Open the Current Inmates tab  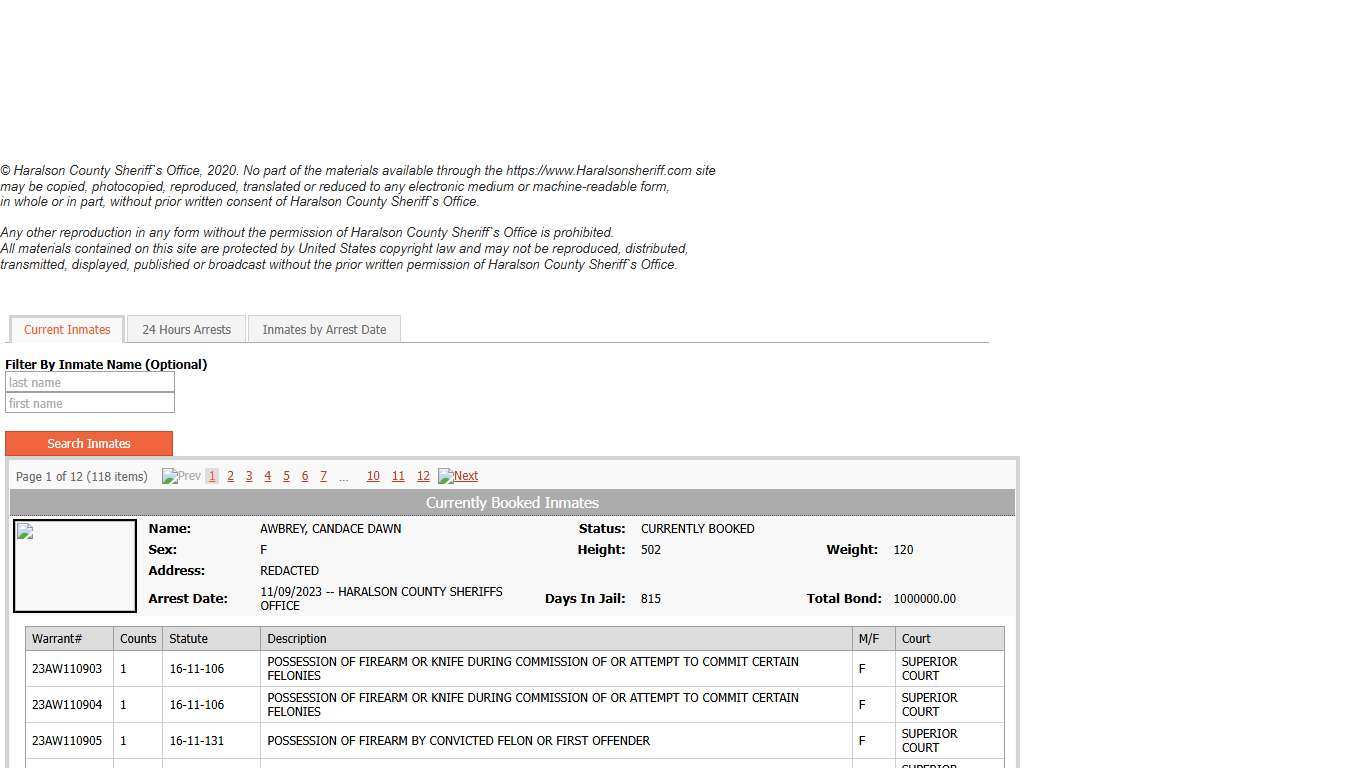[x=67, y=329]
